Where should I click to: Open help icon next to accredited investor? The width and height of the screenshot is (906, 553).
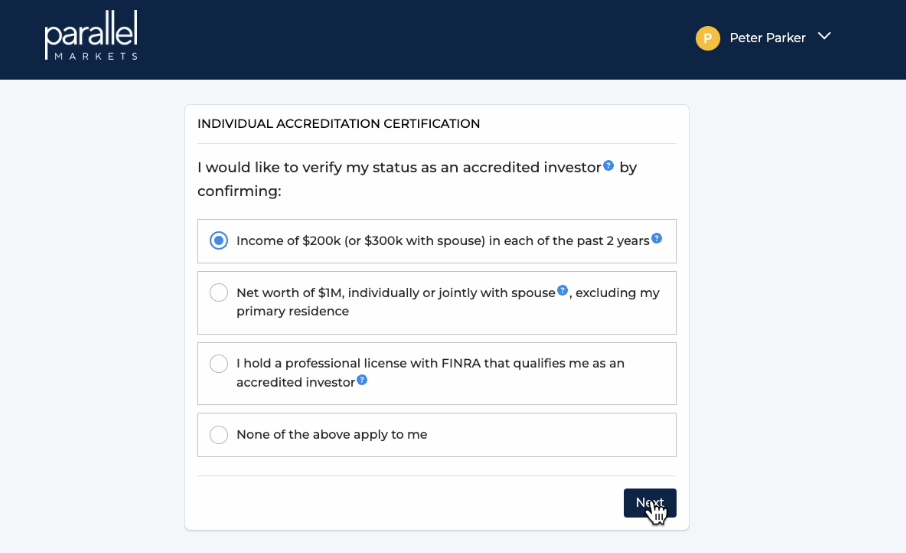(x=608, y=165)
